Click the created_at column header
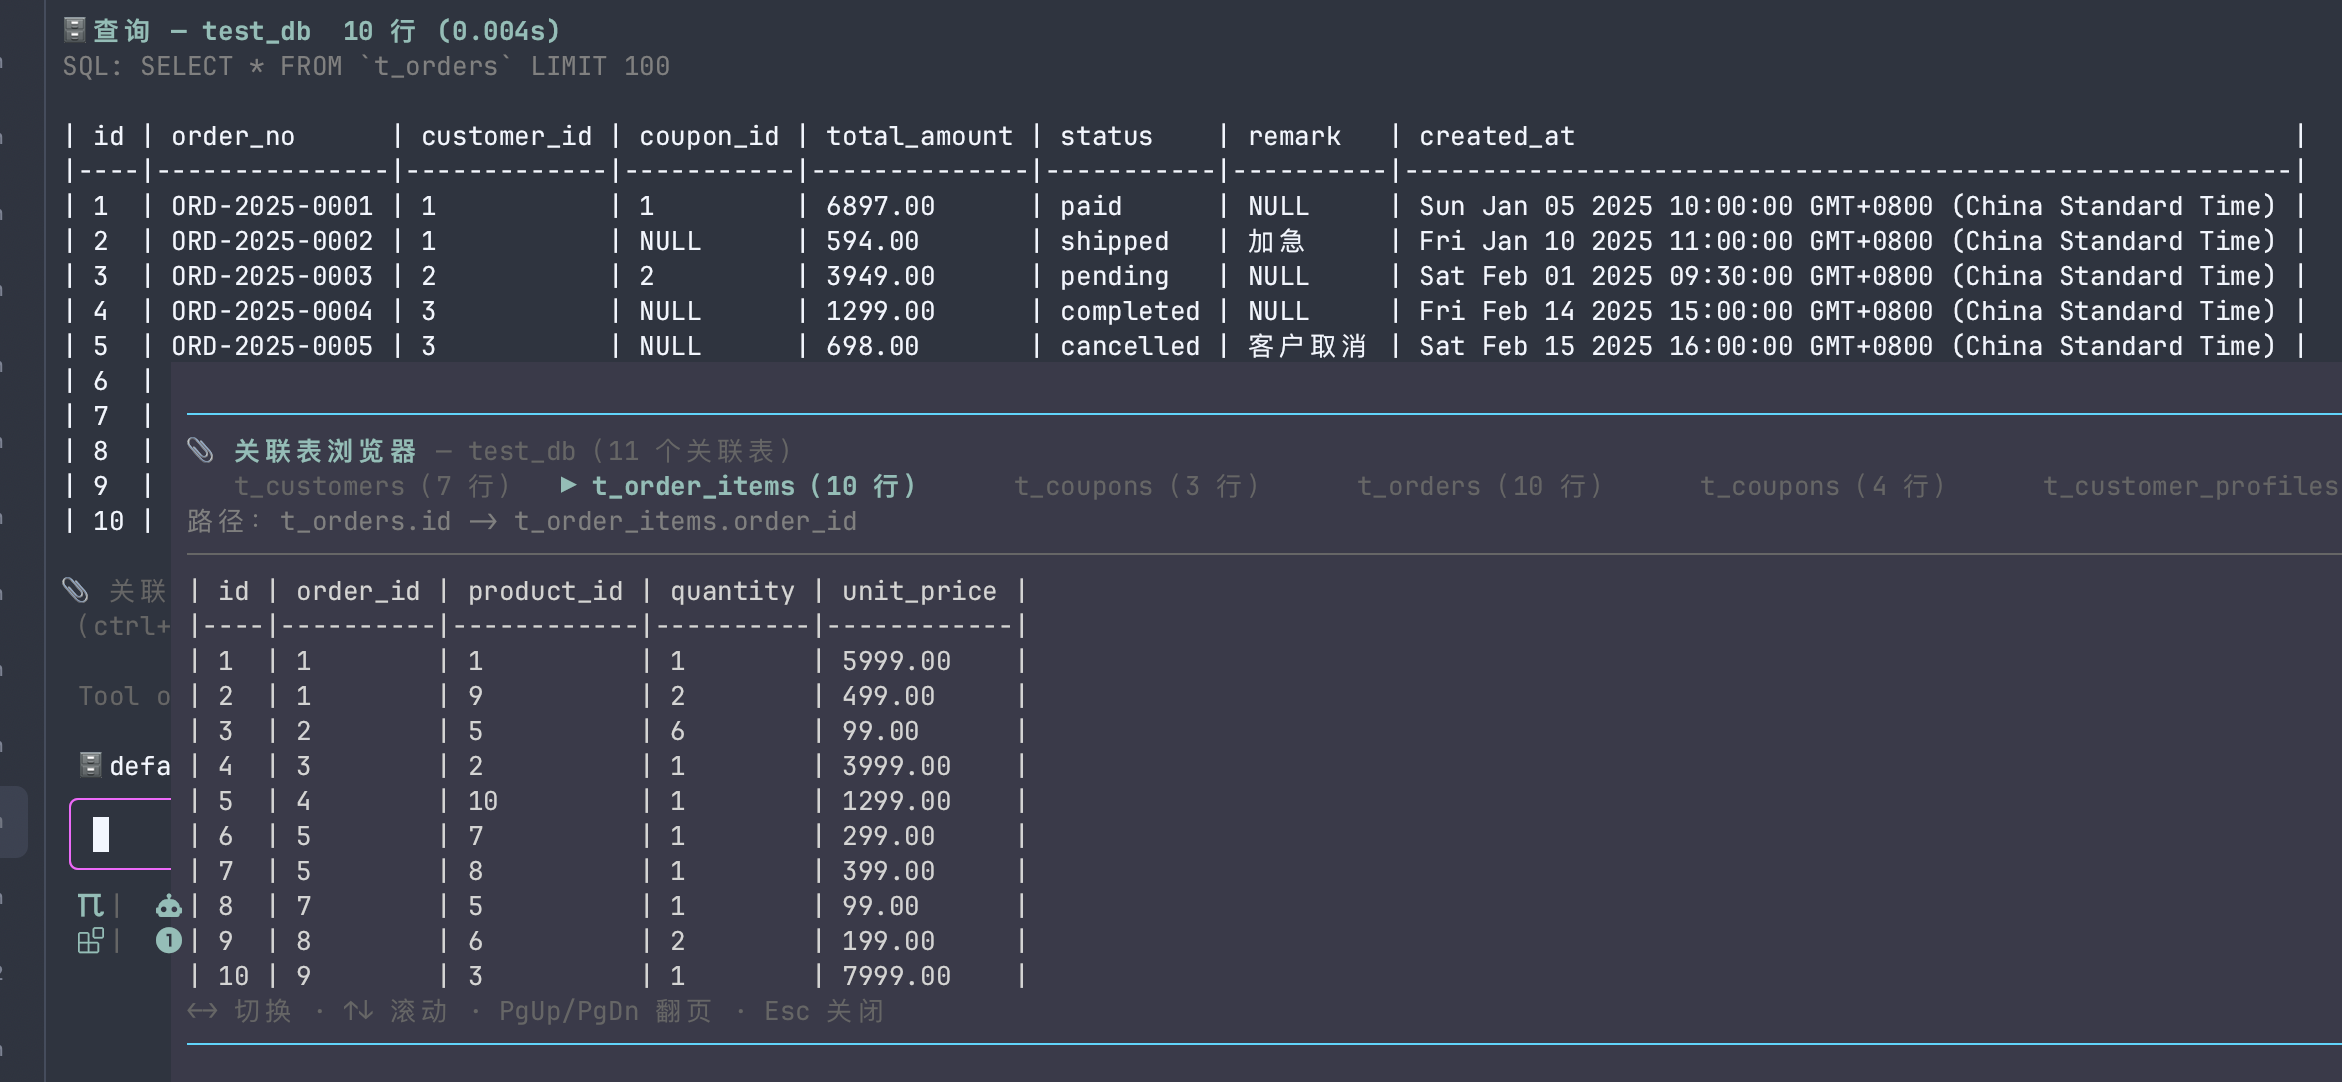The width and height of the screenshot is (2342, 1082). pyautogui.click(x=1497, y=136)
